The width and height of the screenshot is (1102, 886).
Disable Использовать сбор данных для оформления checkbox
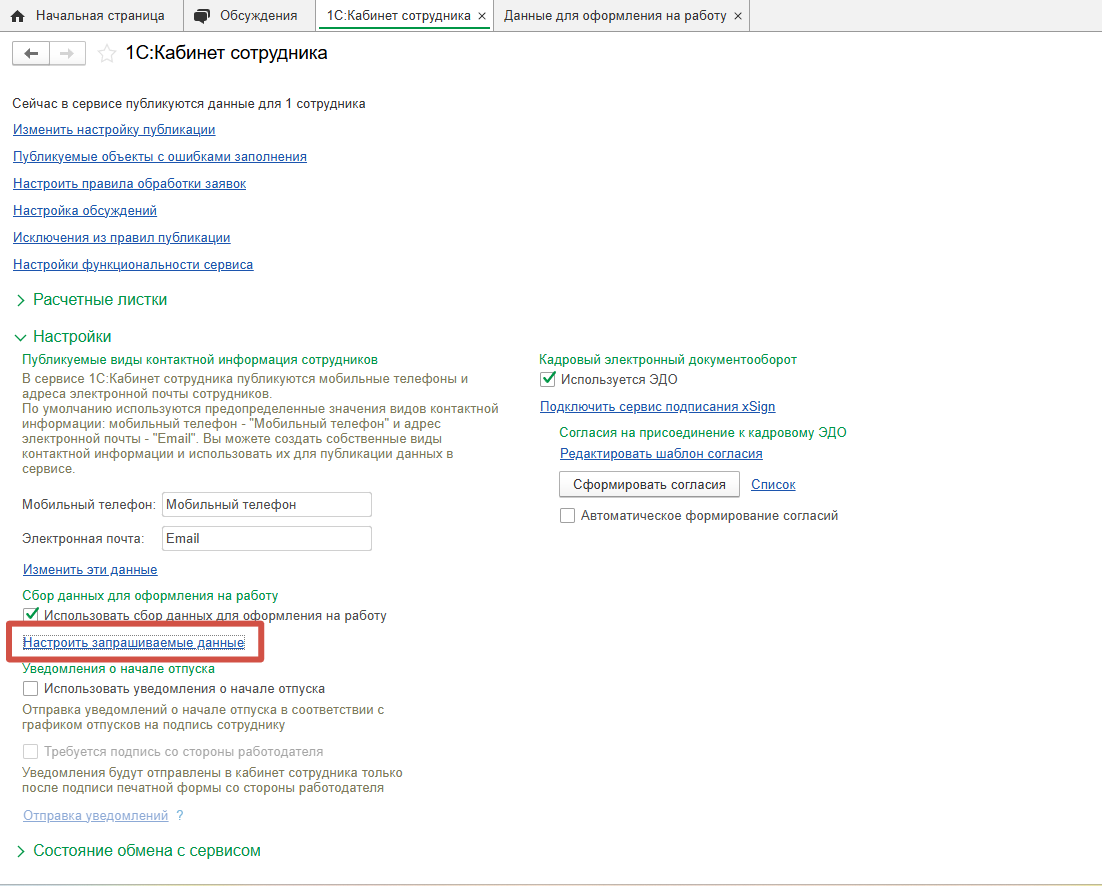31,615
